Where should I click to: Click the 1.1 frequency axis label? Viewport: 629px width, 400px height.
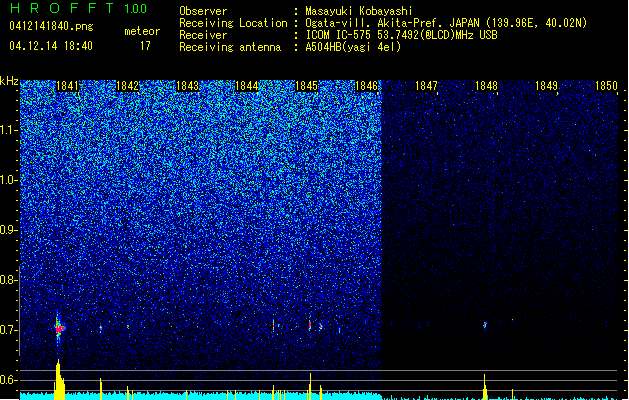pyautogui.click(x=9, y=130)
